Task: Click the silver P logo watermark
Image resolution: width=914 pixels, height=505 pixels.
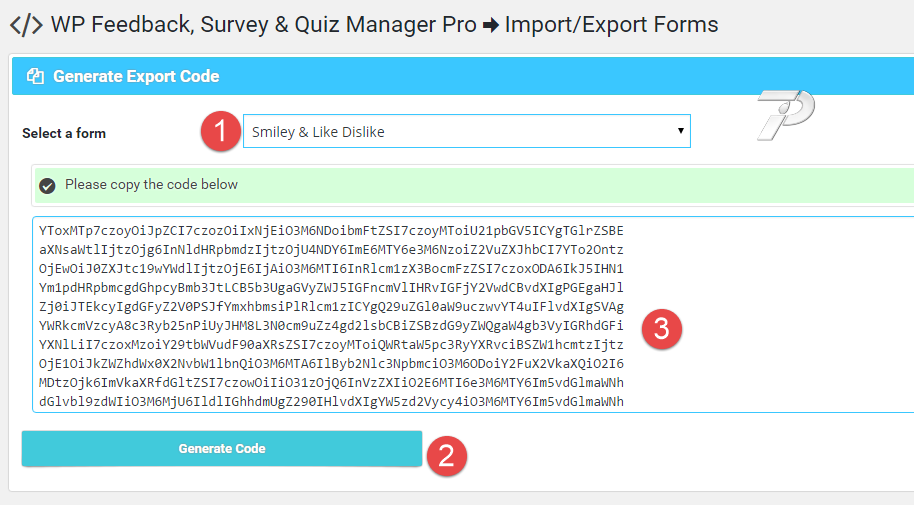Action: [x=785, y=115]
